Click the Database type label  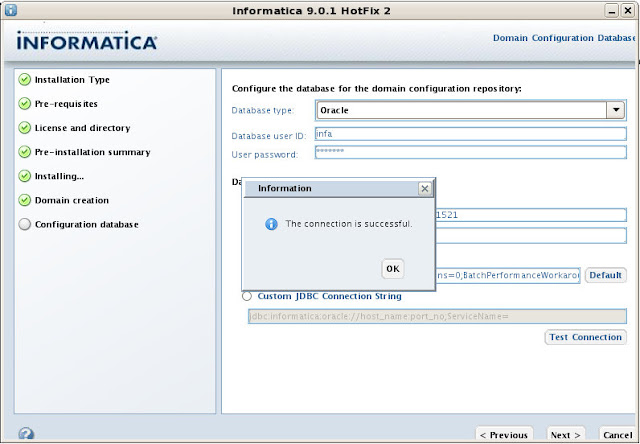click(262, 111)
